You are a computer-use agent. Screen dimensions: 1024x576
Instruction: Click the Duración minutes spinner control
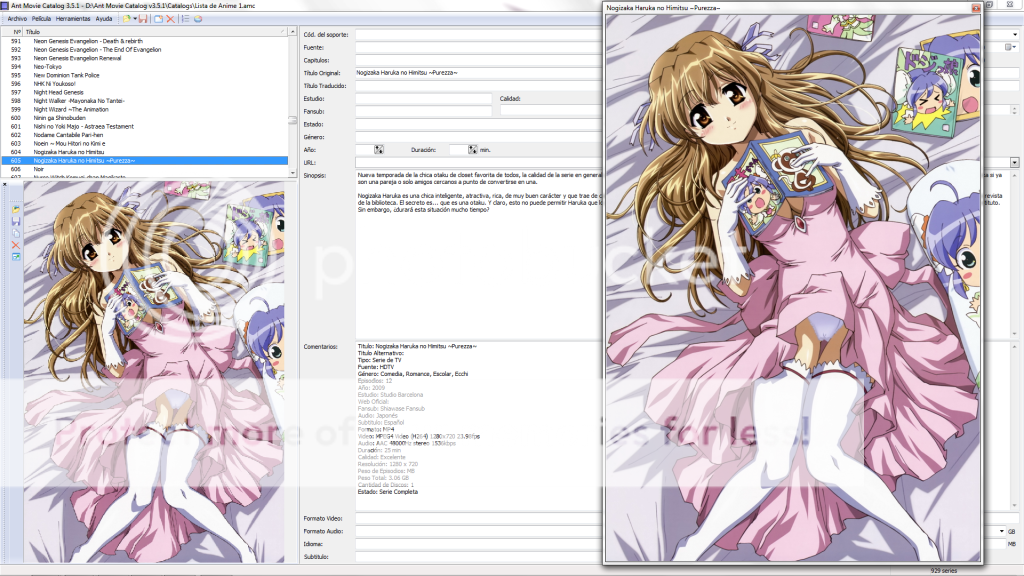point(472,150)
